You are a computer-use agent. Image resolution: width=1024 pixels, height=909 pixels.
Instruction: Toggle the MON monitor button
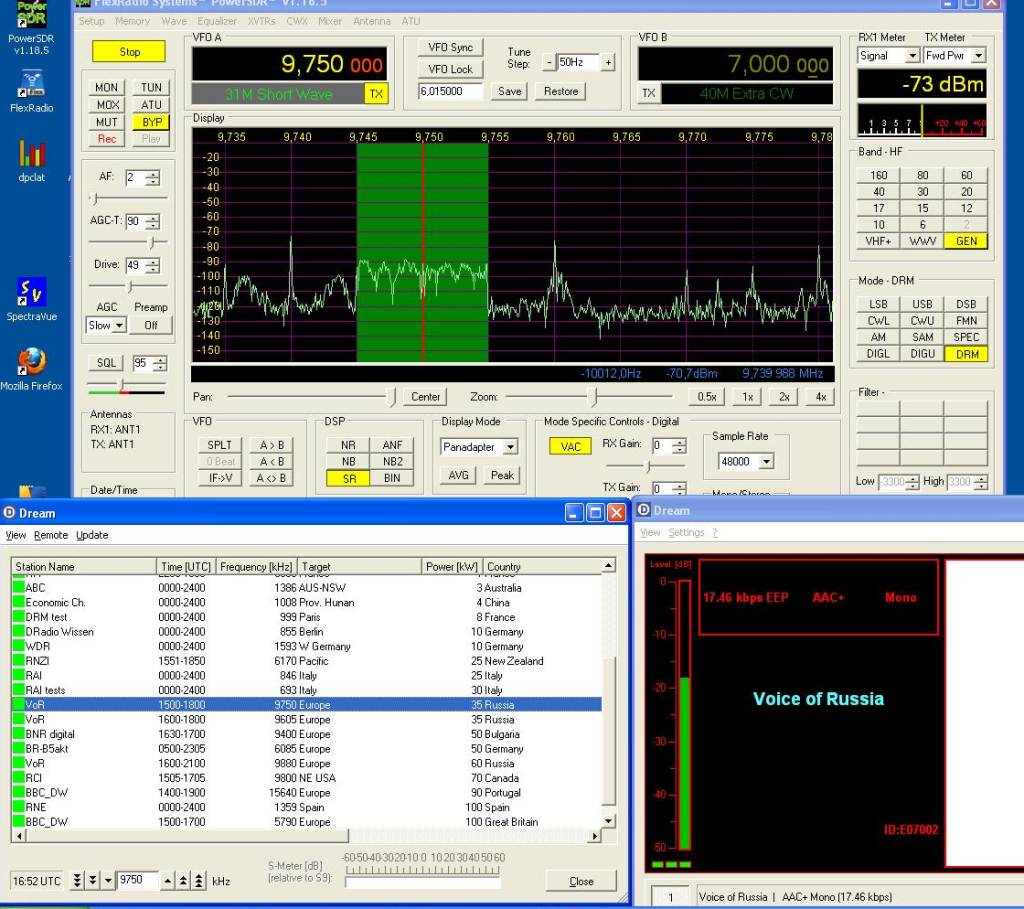click(x=106, y=88)
